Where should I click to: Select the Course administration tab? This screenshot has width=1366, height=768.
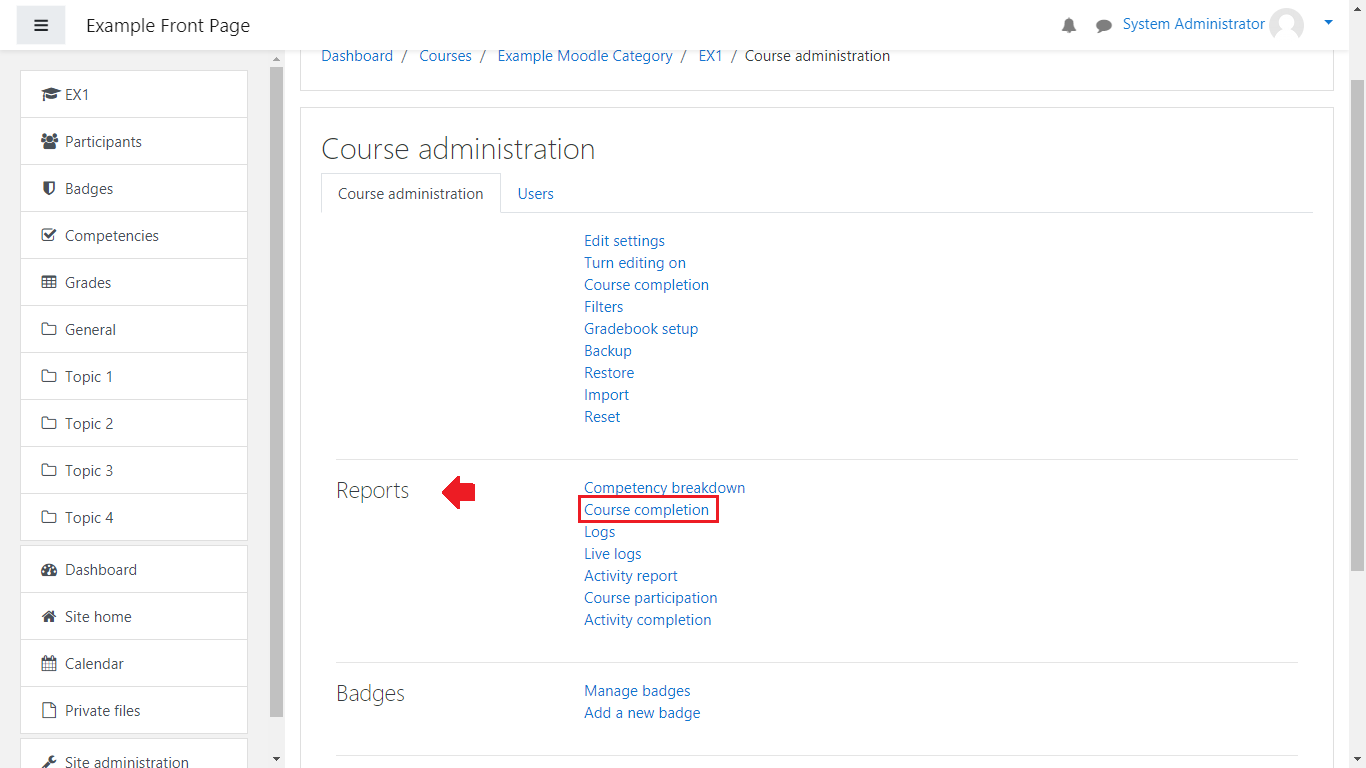410,194
